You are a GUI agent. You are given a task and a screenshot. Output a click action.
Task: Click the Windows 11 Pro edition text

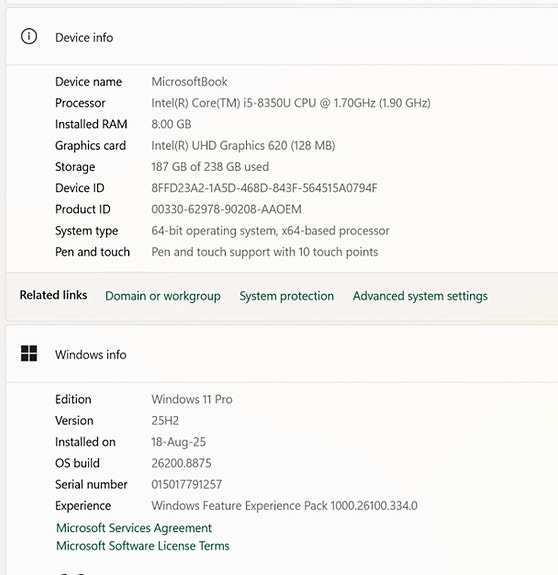192,399
